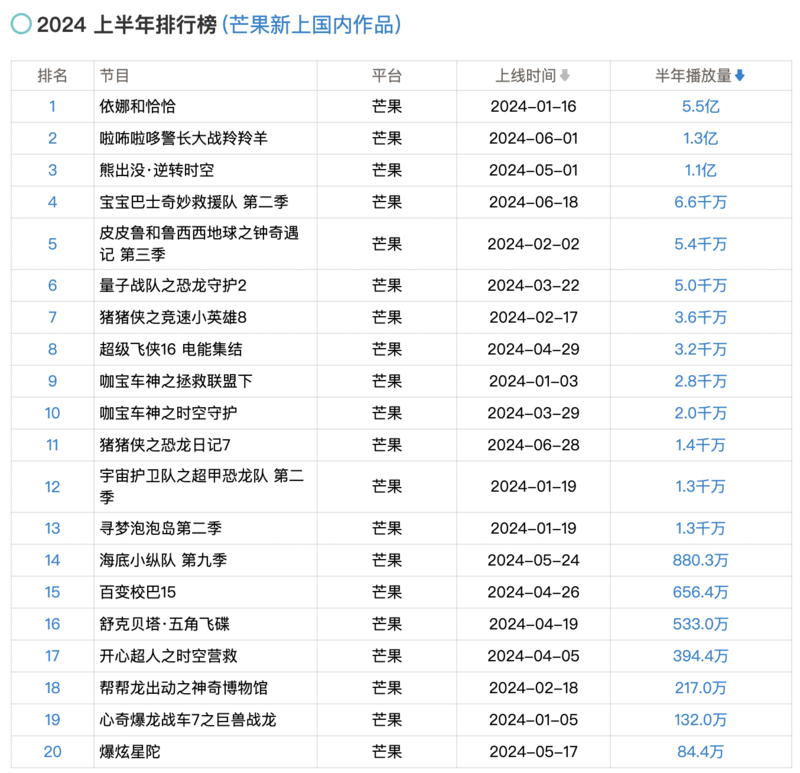Select 开心超人之时空营救 program
800x773 pixels.
(x=168, y=656)
